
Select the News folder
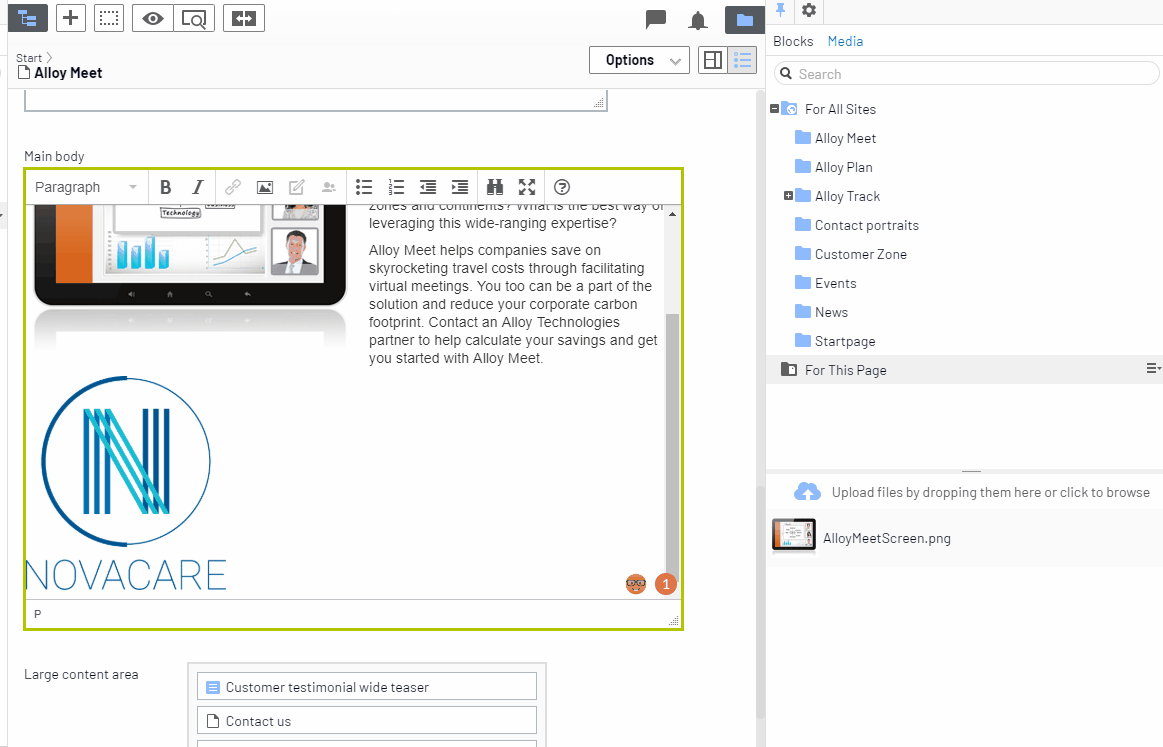coord(831,312)
